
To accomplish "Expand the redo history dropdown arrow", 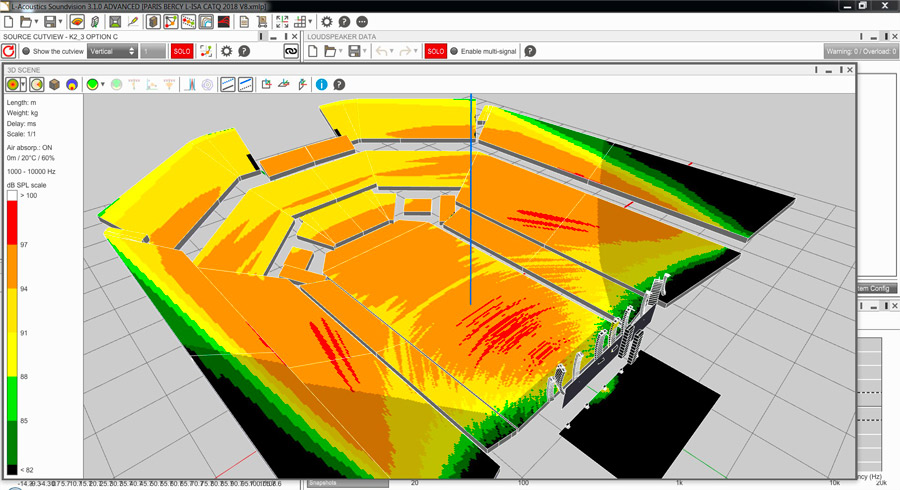I will 415,51.
